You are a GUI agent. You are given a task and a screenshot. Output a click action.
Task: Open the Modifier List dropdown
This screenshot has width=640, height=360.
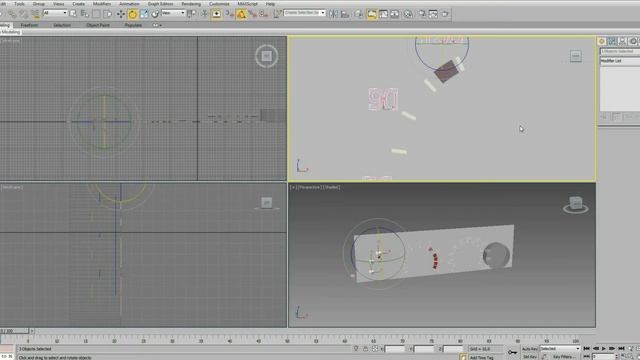point(620,61)
